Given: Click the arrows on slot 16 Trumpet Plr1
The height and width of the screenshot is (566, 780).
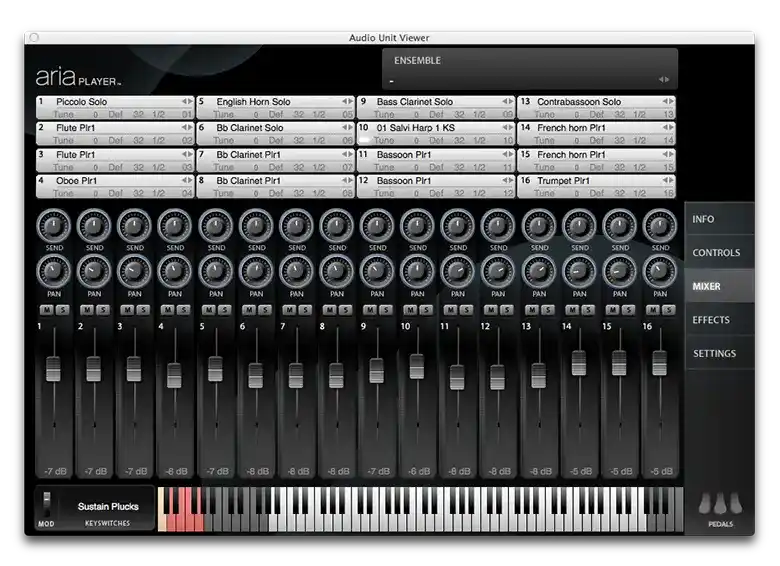Looking at the screenshot, I should (668, 181).
